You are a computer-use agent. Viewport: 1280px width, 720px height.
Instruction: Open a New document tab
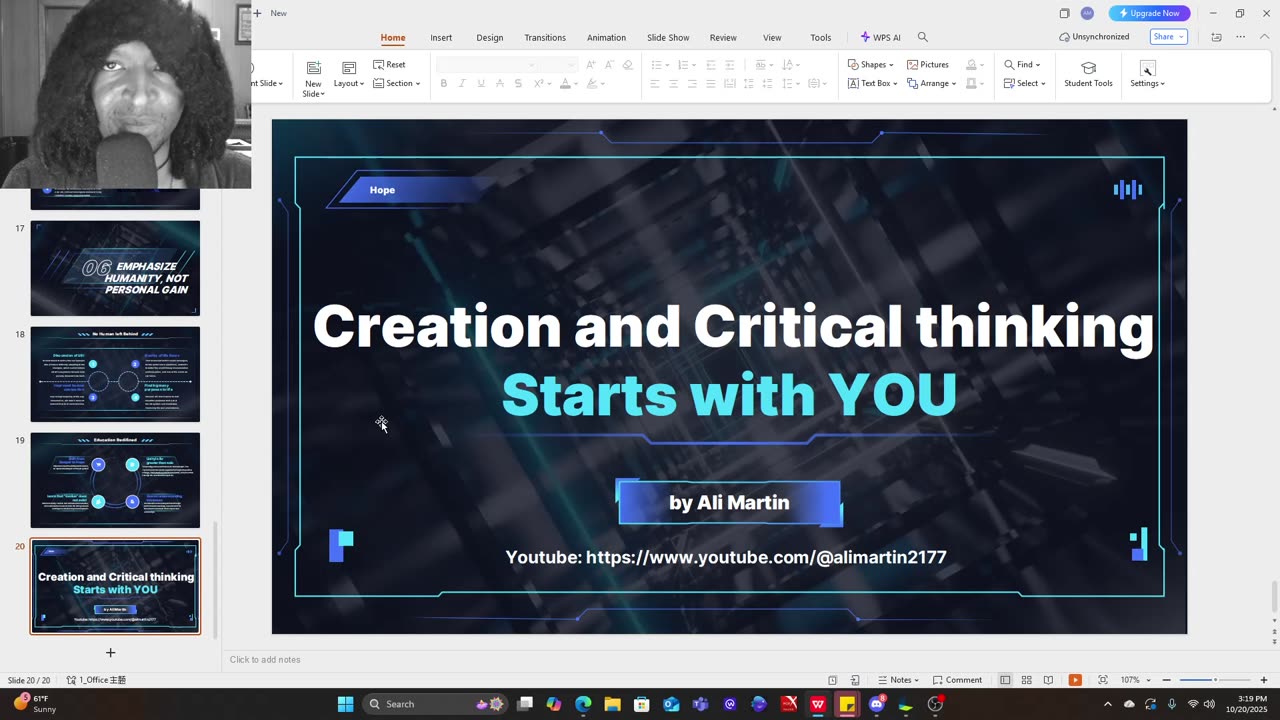point(270,13)
